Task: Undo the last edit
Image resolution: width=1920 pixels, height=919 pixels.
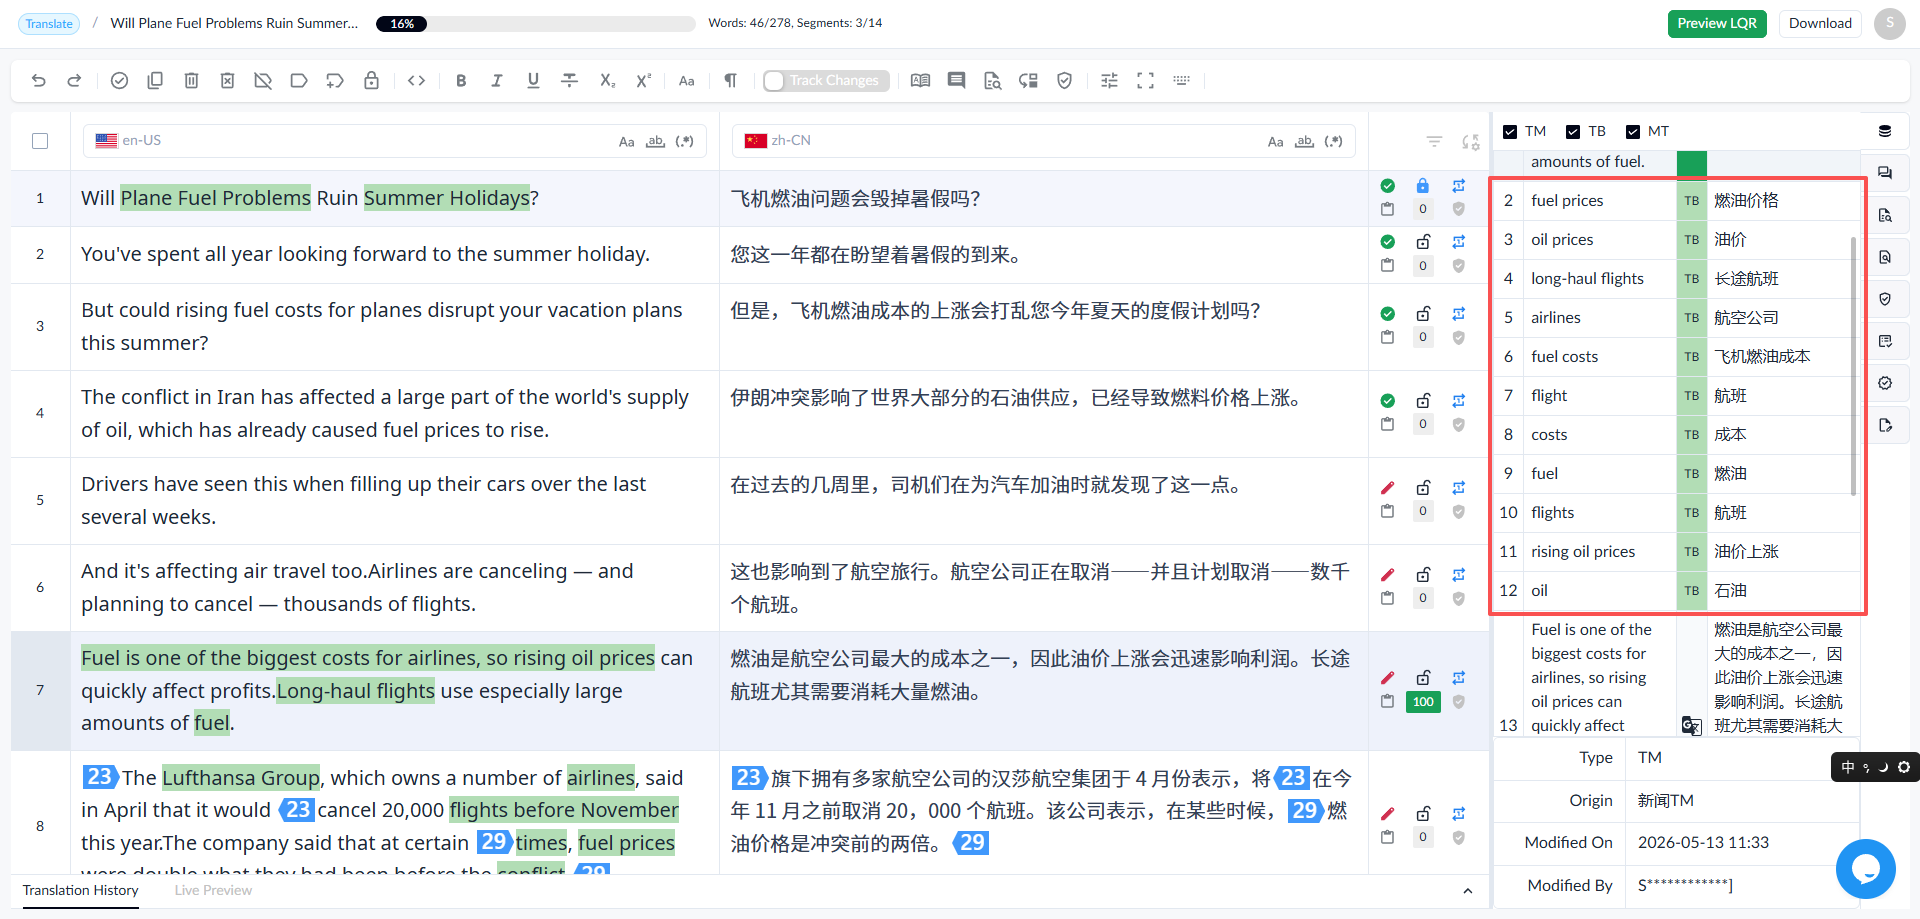Action: [x=39, y=81]
